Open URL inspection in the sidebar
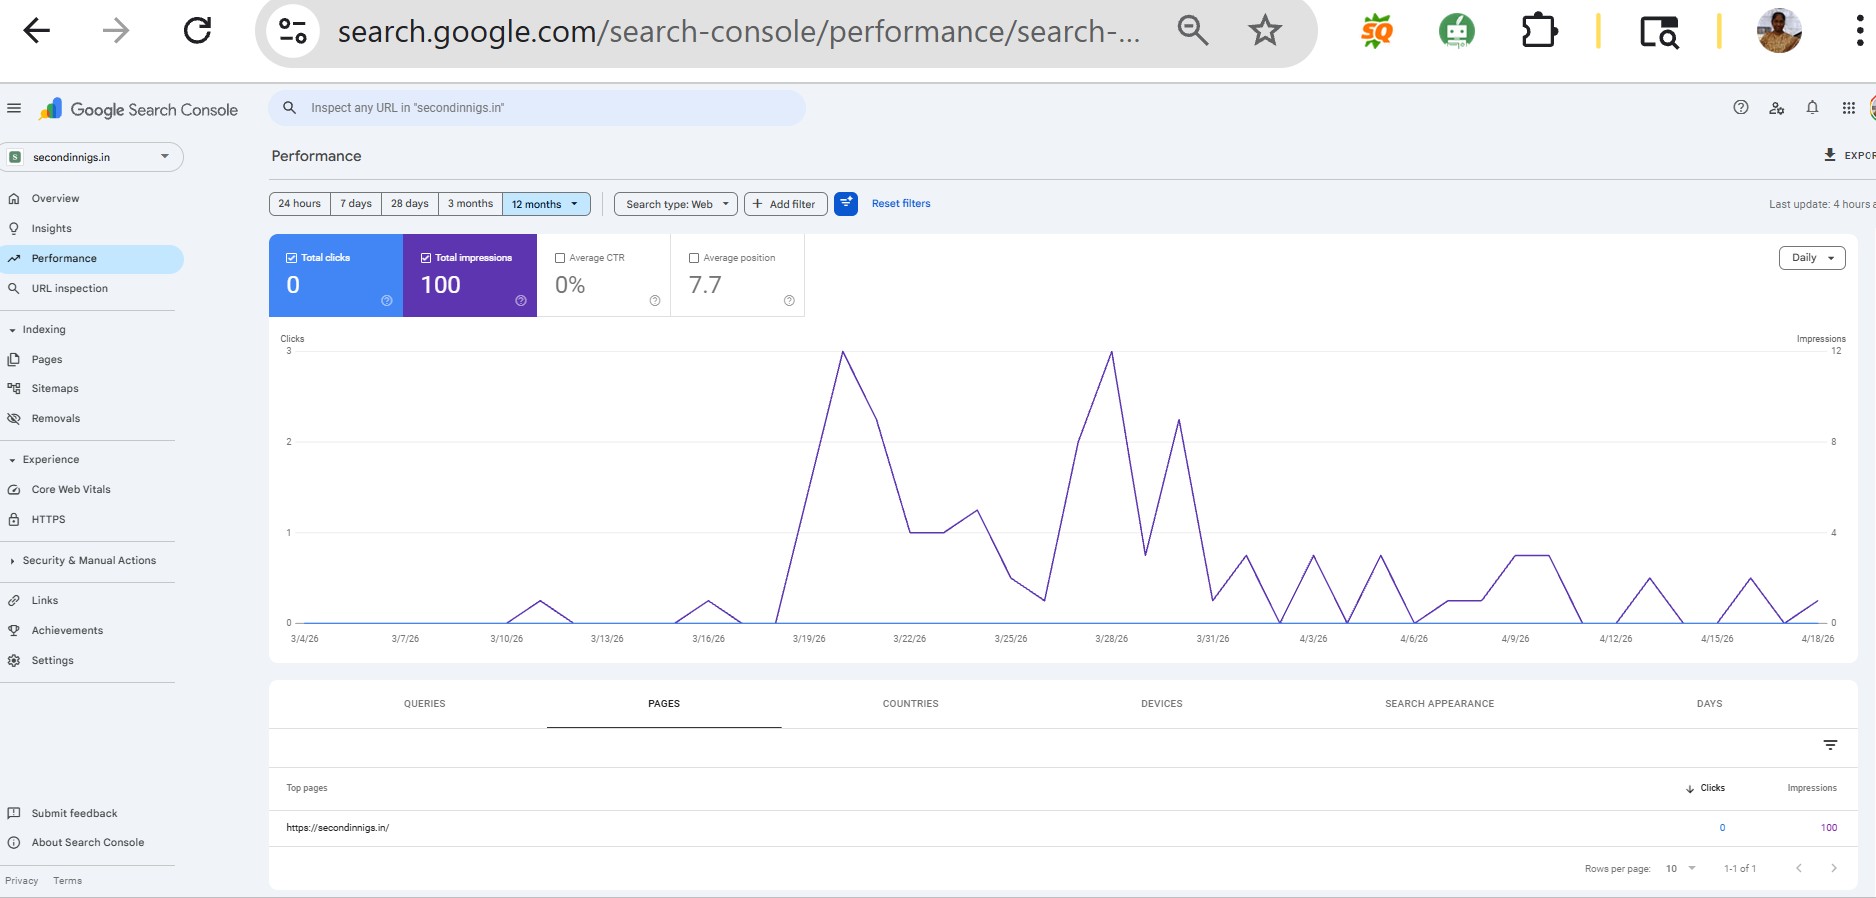This screenshot has width=1876, height=898. point(69,289)
